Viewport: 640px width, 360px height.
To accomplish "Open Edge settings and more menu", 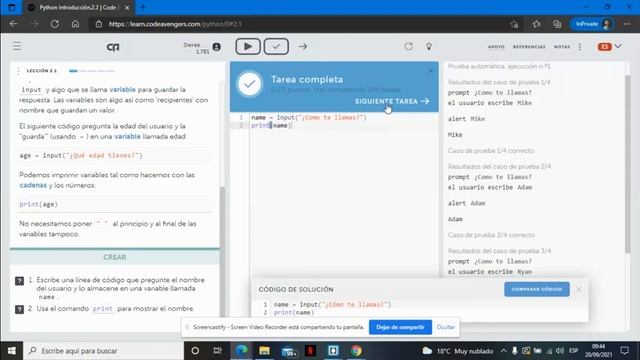I will 627,24.
